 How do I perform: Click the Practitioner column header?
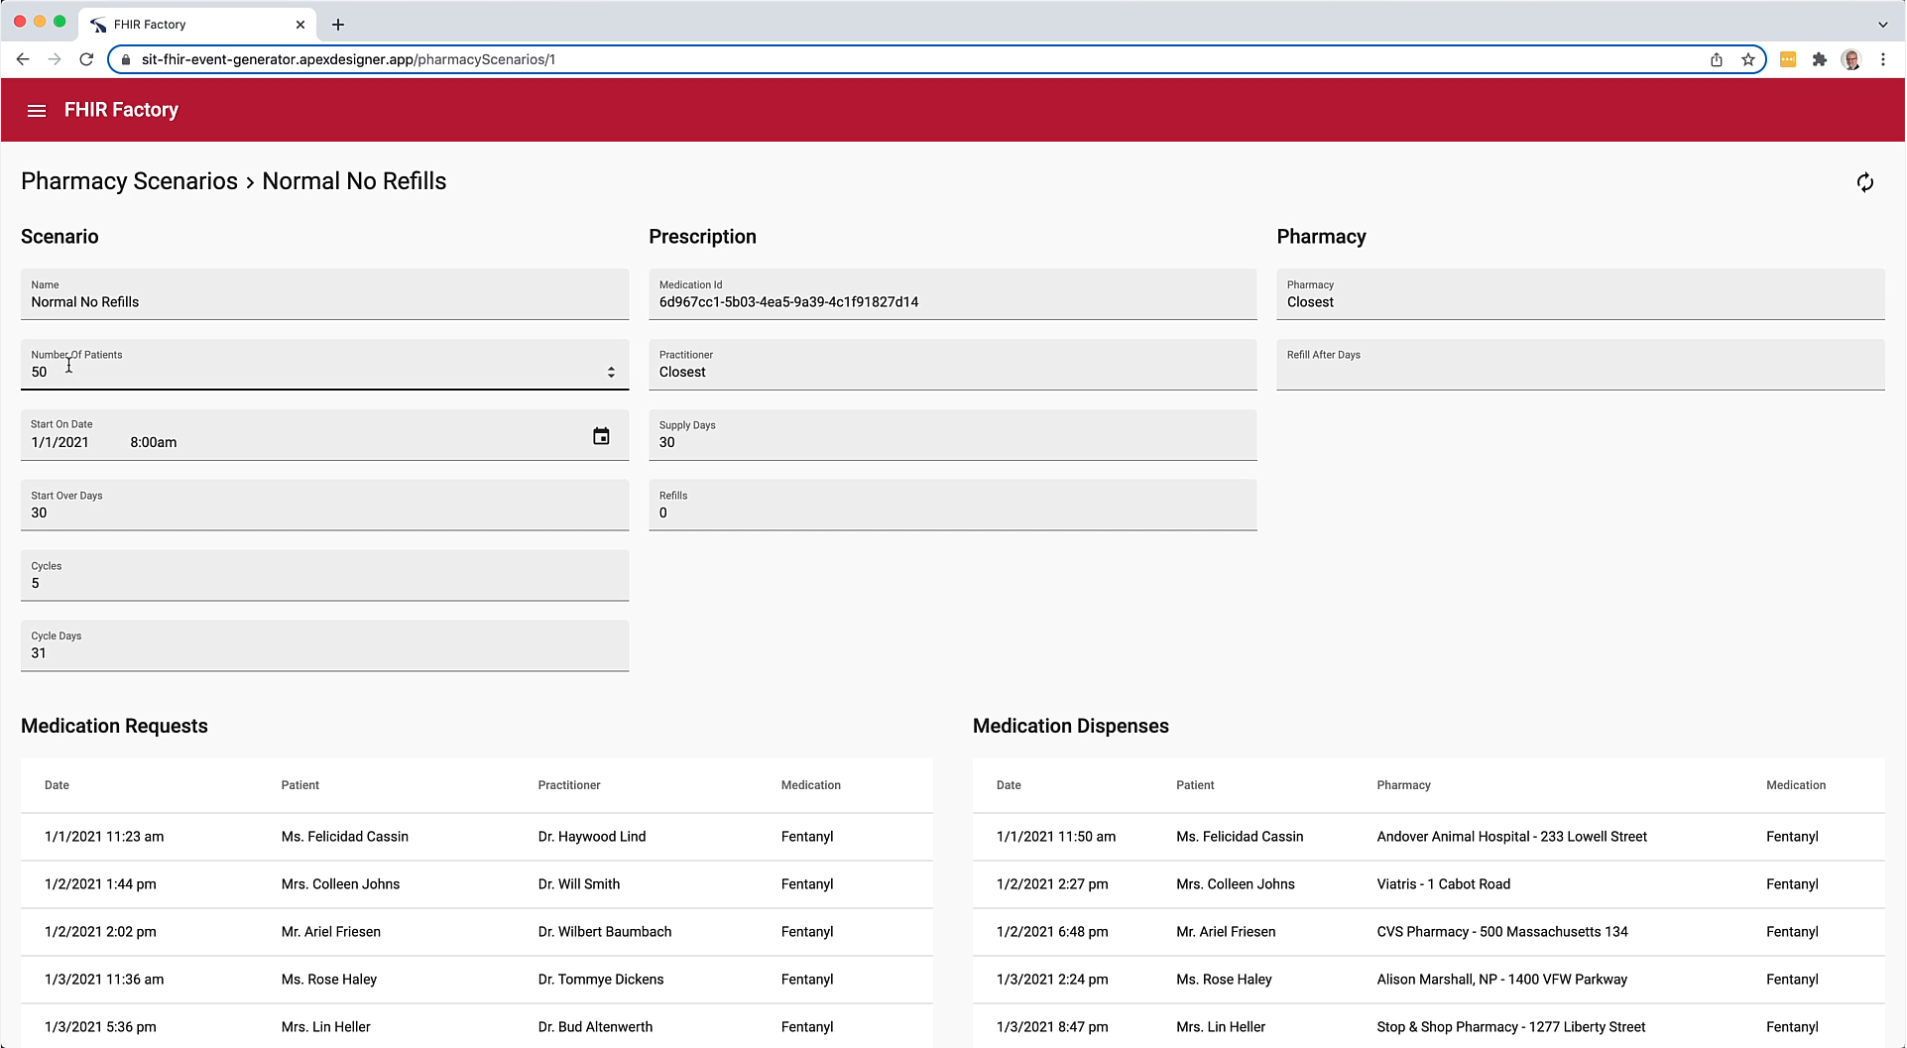569,785
